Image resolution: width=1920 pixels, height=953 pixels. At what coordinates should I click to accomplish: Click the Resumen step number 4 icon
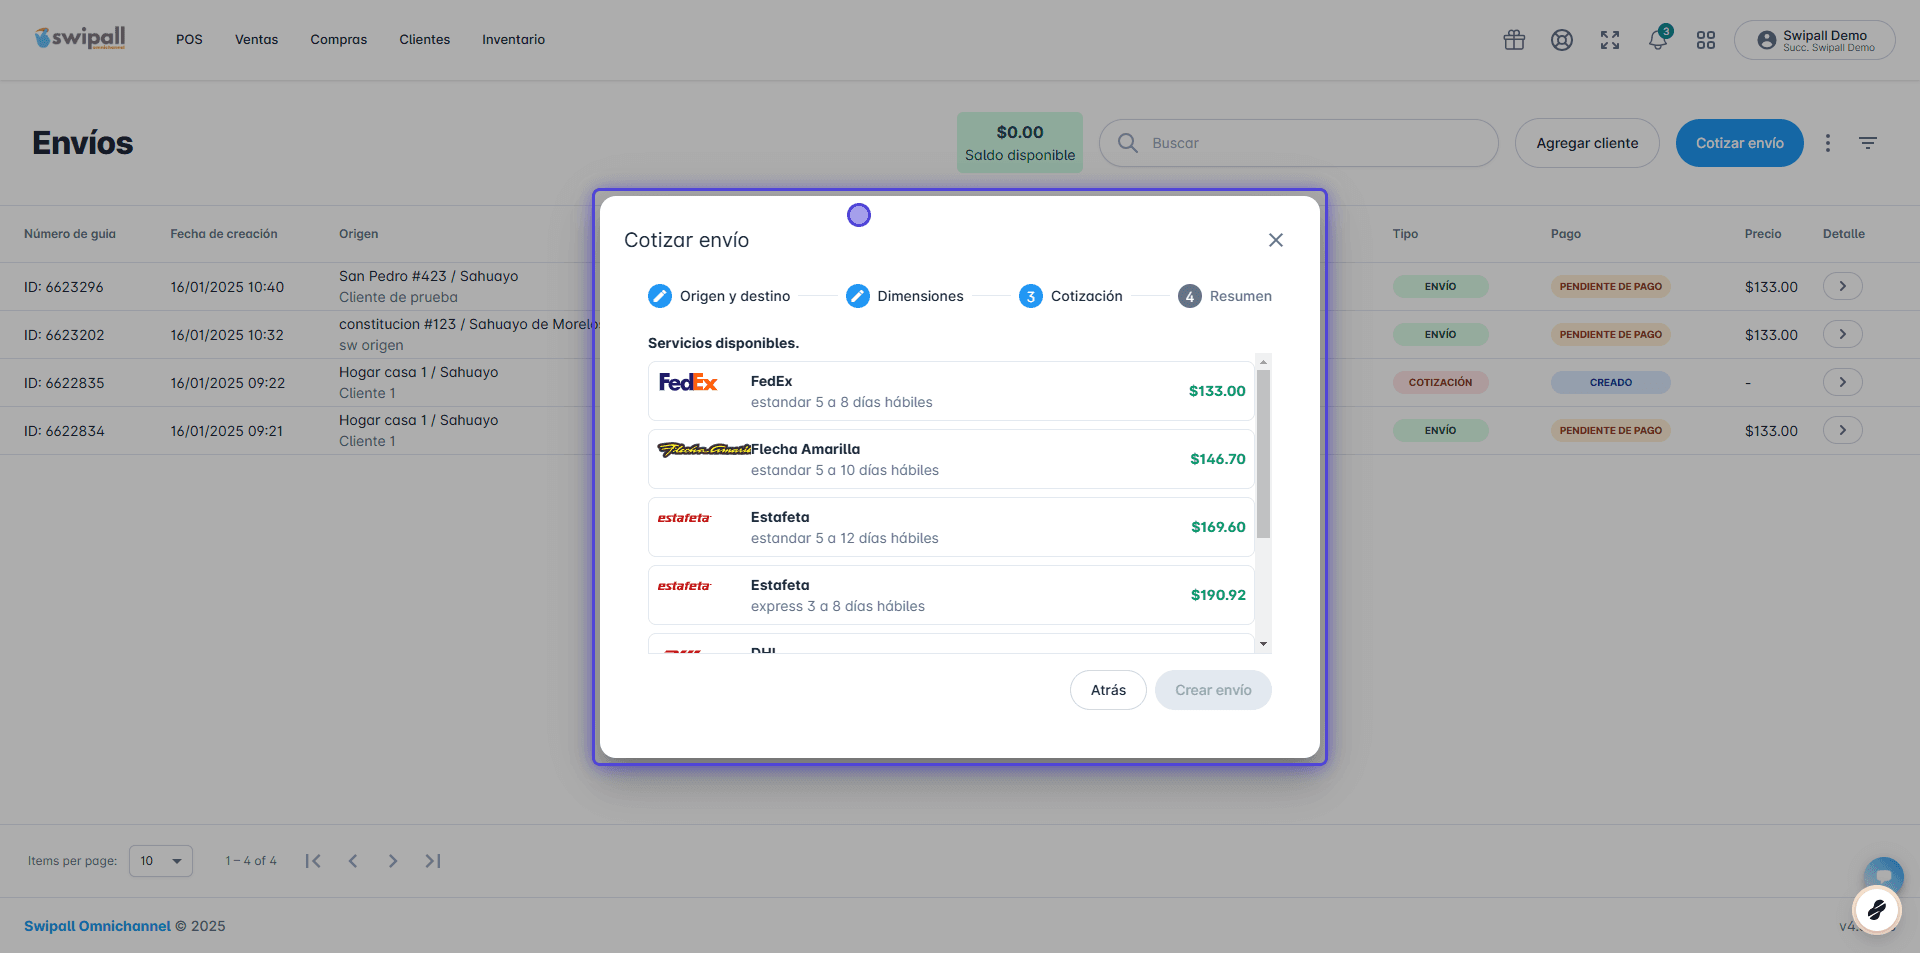tap(1190, 296)
